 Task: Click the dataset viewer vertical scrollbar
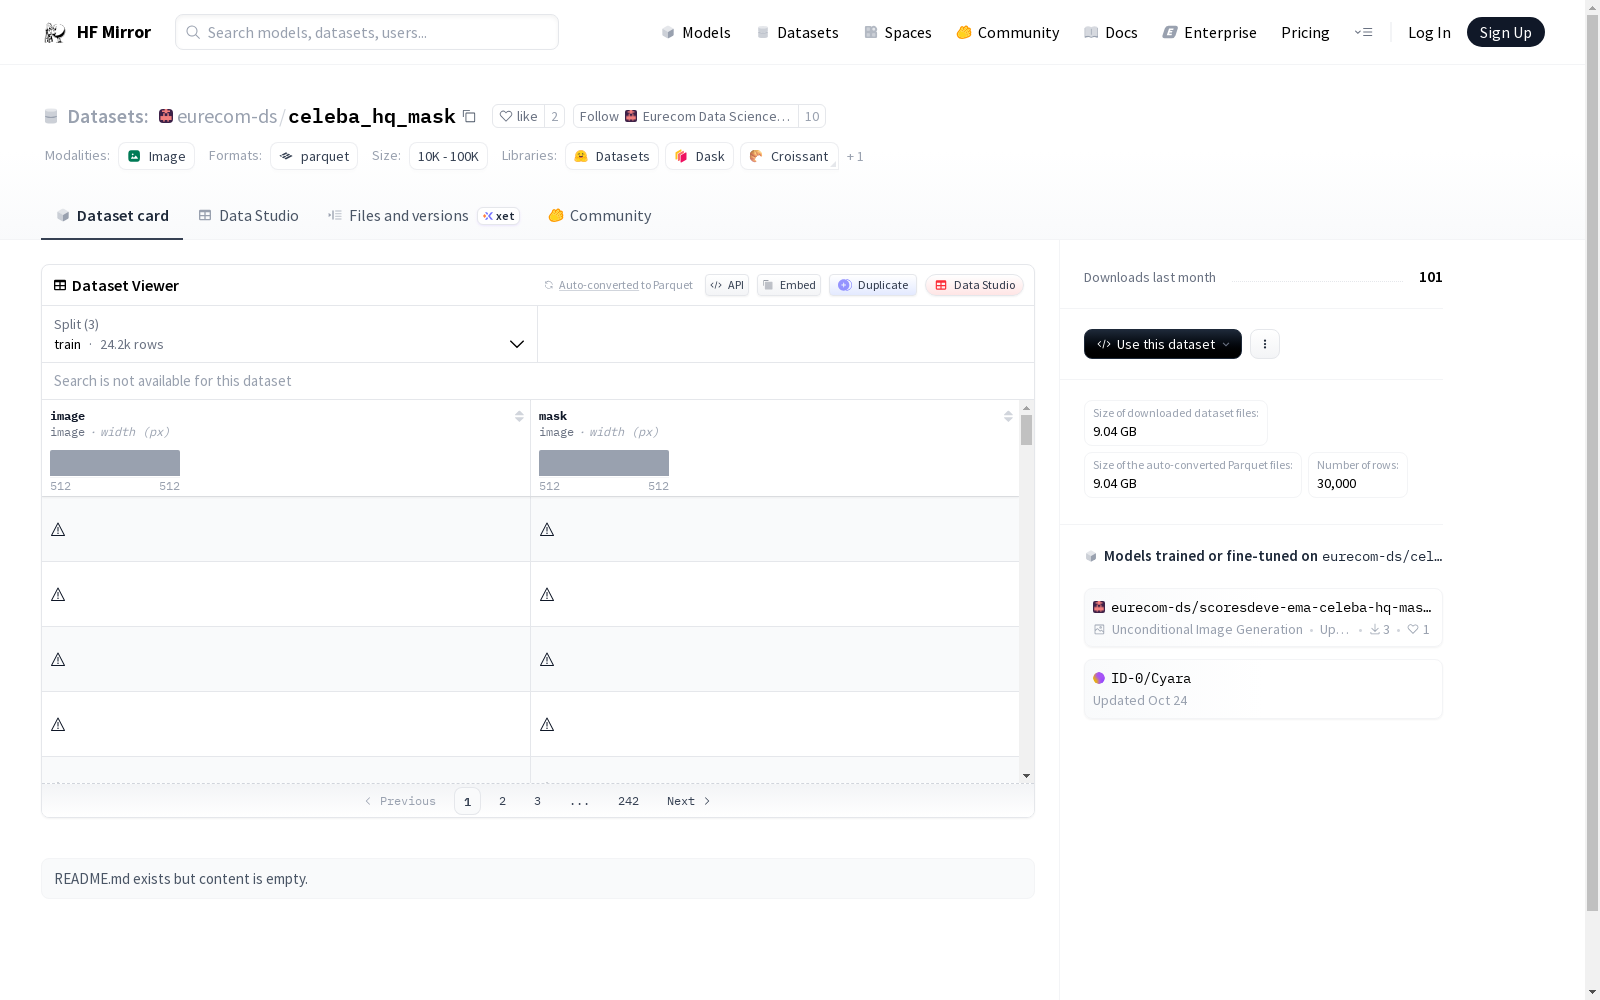tap(1026, 430)
